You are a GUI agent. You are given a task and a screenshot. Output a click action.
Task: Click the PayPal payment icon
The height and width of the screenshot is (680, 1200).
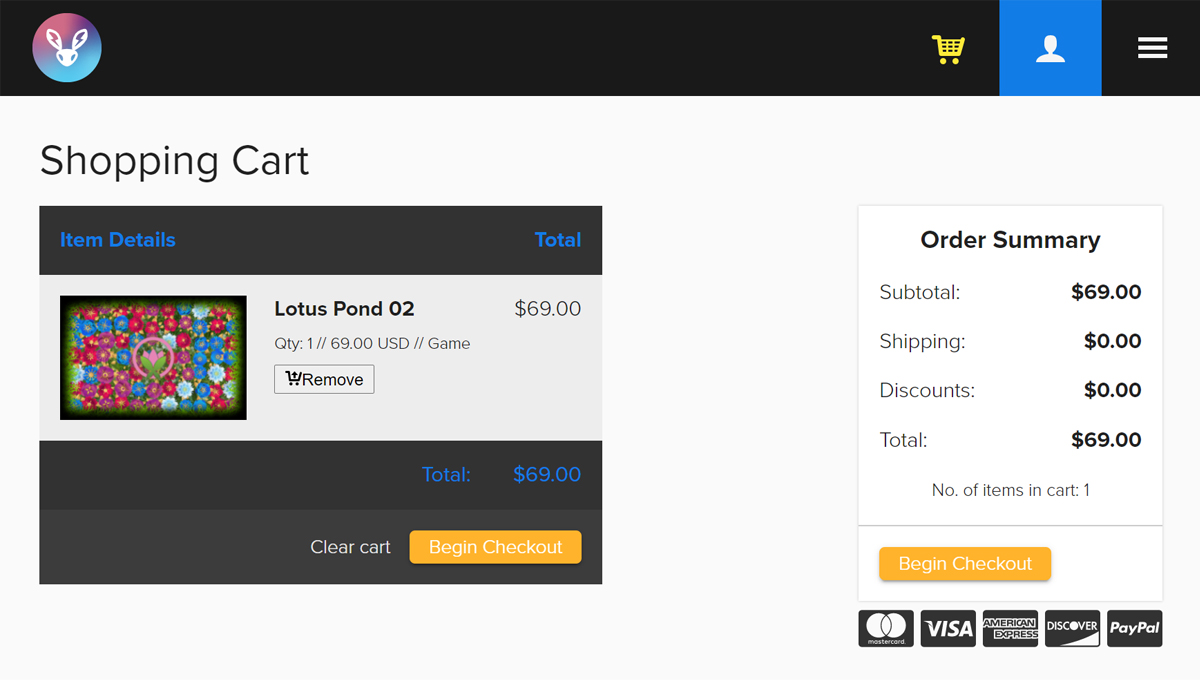[x=1134, y=628]
